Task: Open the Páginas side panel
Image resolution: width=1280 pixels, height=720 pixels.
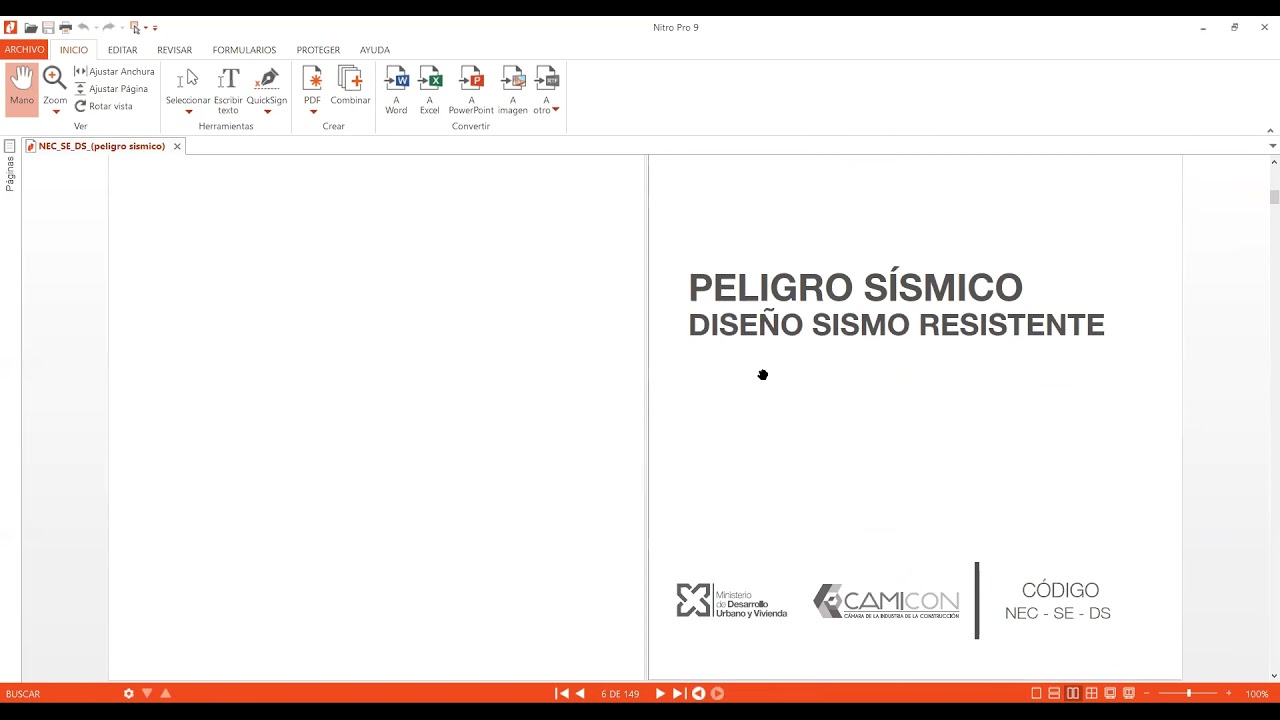Action: pyautogui.click(x=10, y=166)
